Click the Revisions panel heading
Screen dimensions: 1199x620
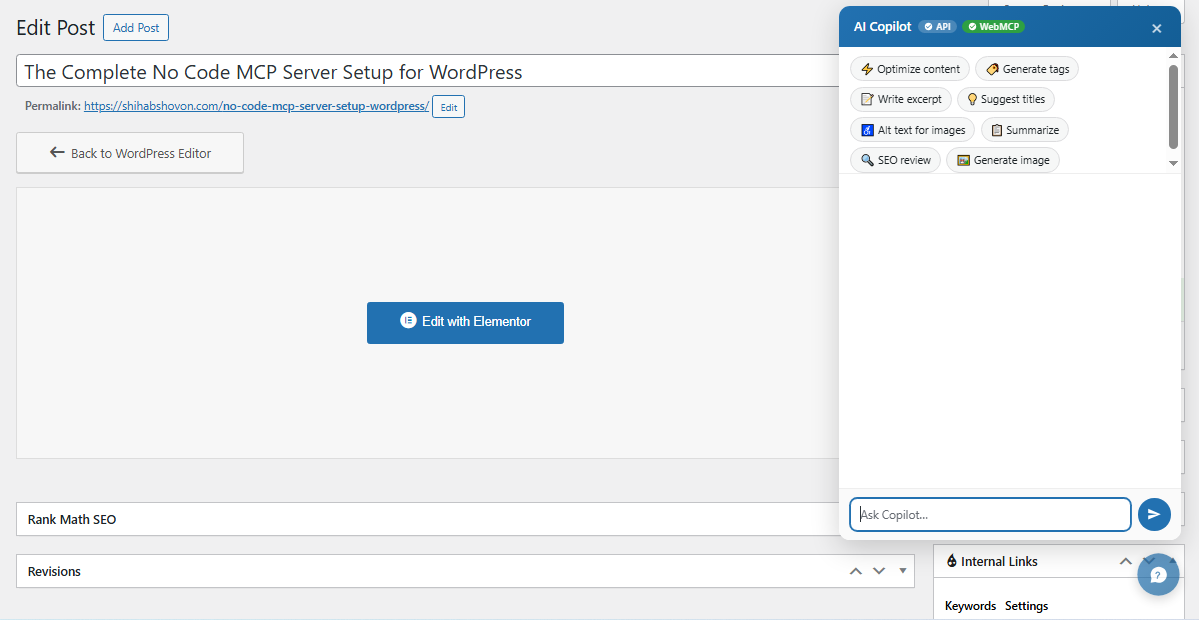click(x=54, y=571)
